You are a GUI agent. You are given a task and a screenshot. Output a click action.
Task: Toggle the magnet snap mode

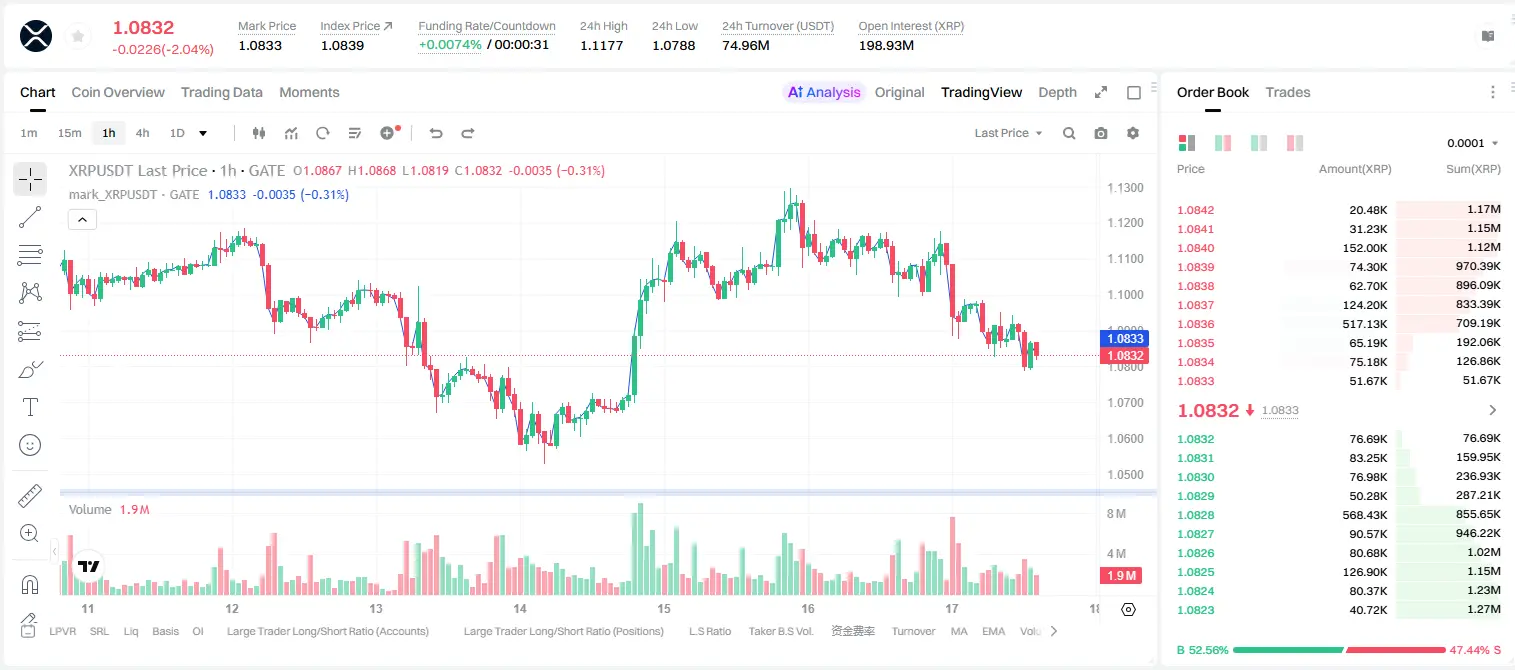30,584
